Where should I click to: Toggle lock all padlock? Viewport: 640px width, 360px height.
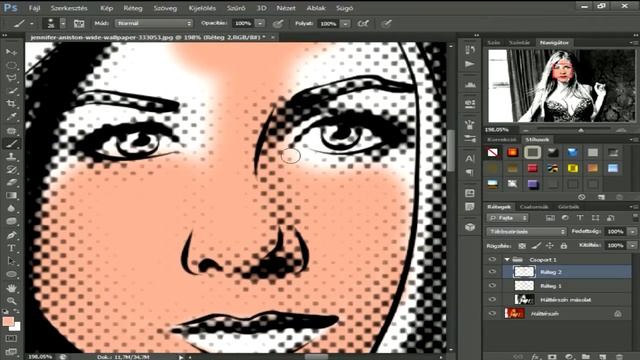pos(564,246)
